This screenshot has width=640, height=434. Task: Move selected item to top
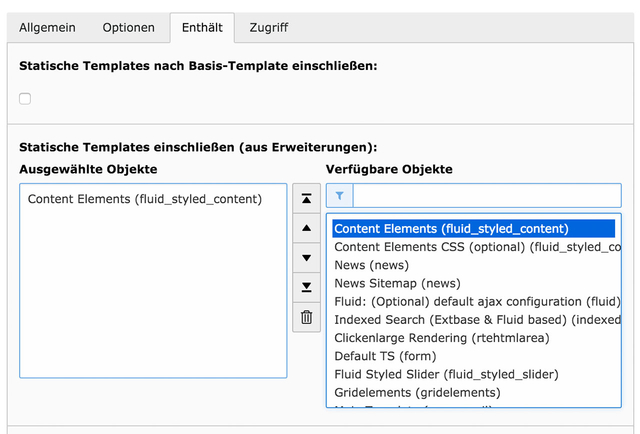tap(307, 198)
